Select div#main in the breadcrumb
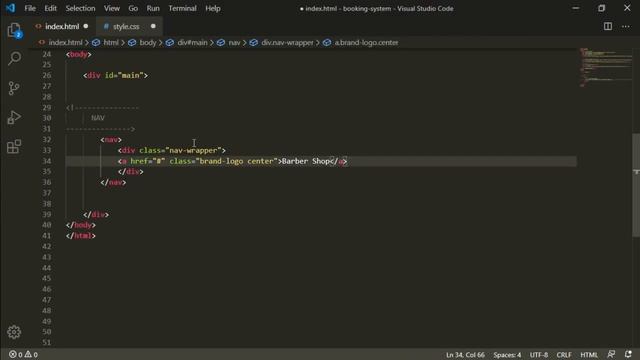Image resolution: width=640 pixels, height=360 pixels. tap(192, 42)
